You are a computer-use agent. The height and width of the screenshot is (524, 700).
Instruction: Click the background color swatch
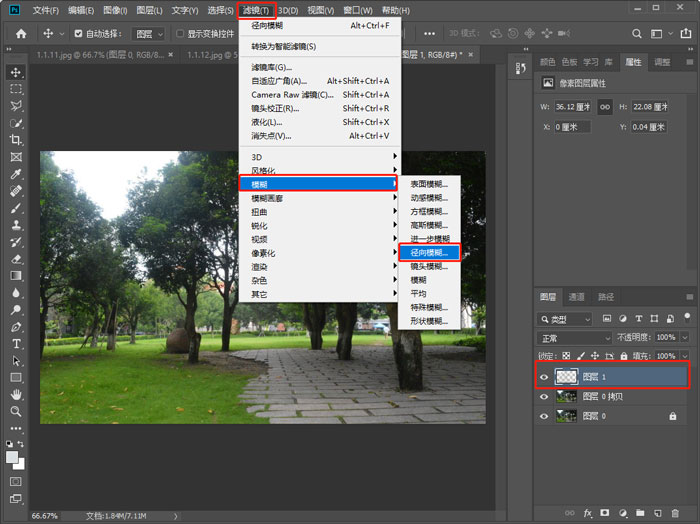click(21, 466)
